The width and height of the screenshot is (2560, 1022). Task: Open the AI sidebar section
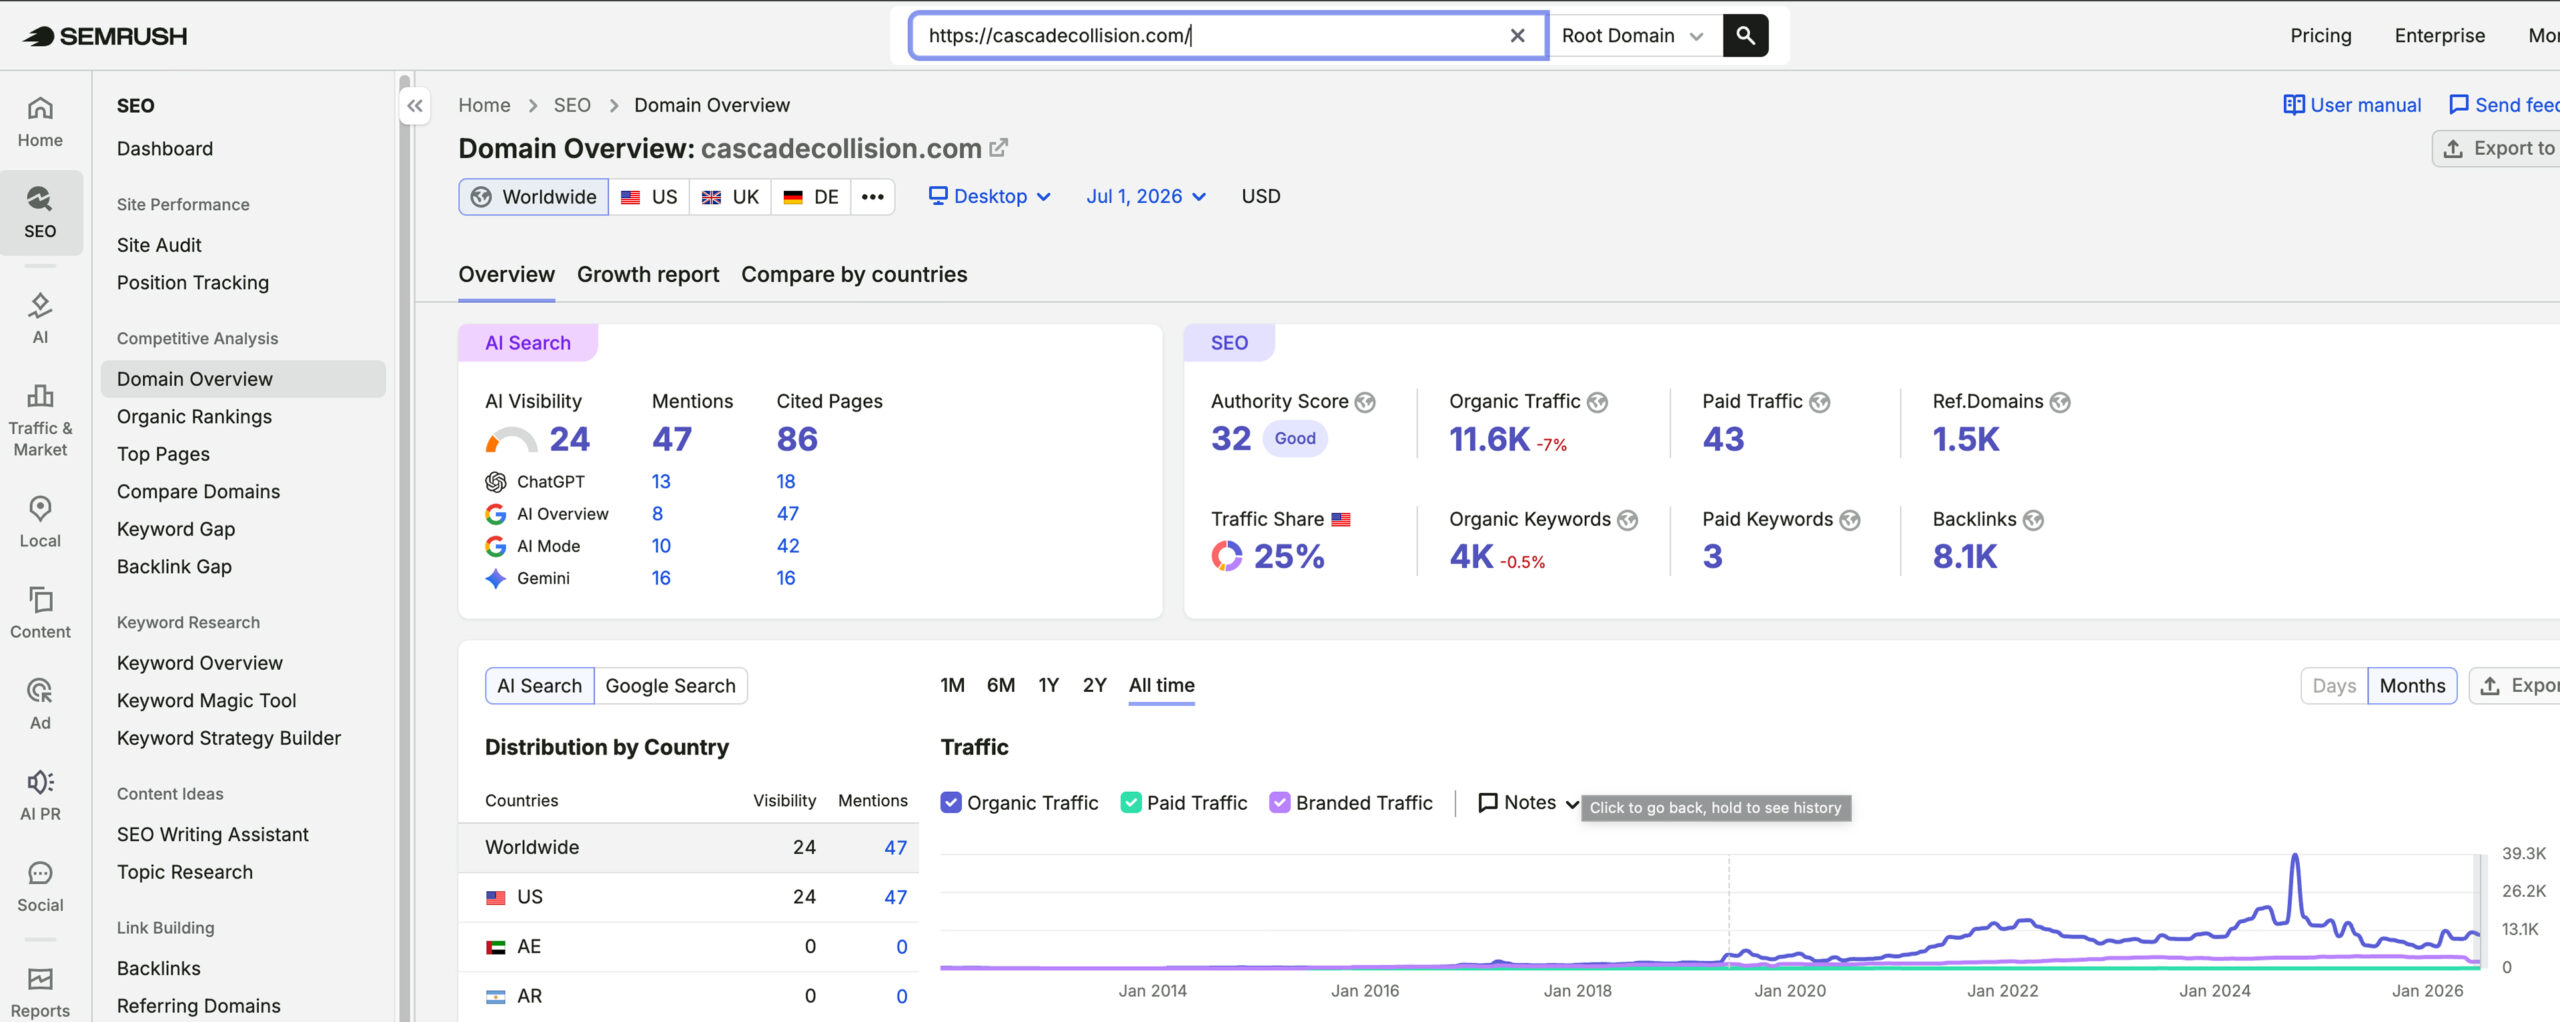coord(40,317)
